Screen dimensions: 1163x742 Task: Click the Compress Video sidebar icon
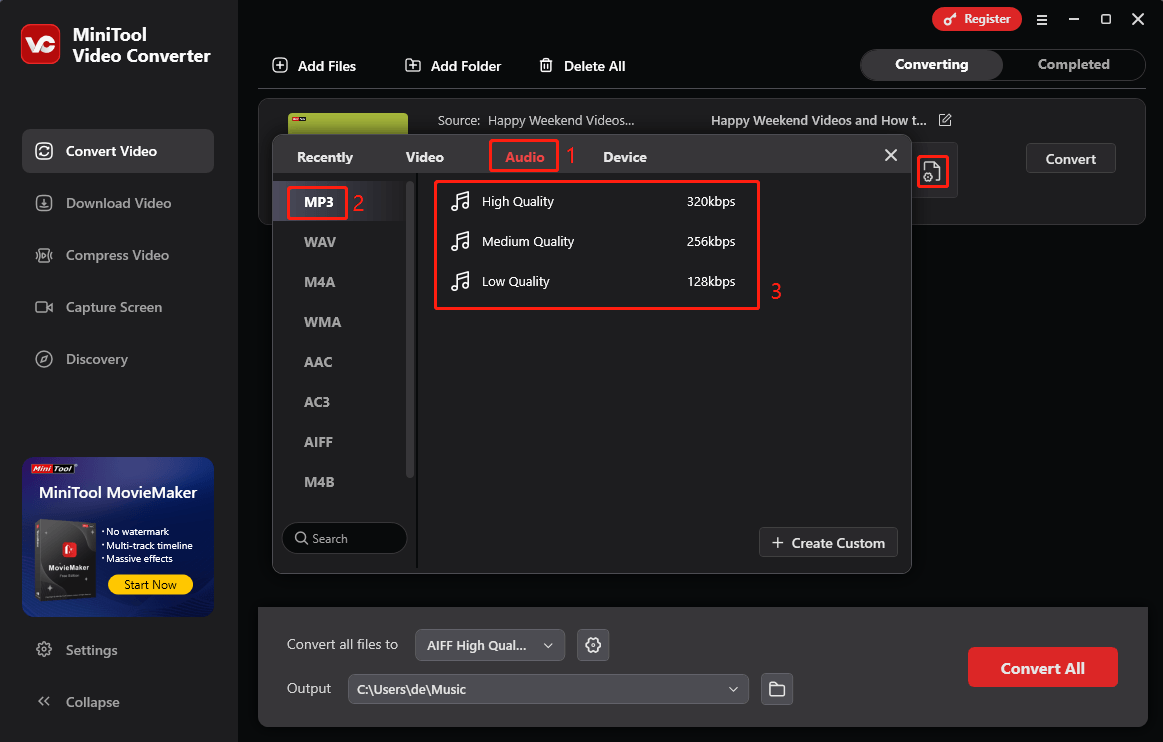(45, 255)
